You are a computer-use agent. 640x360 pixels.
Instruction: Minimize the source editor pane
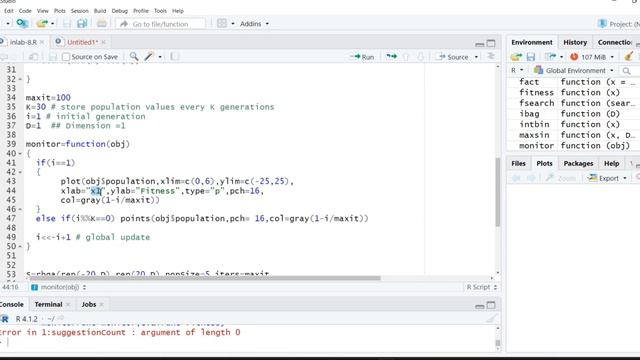[x=480, y=43]
